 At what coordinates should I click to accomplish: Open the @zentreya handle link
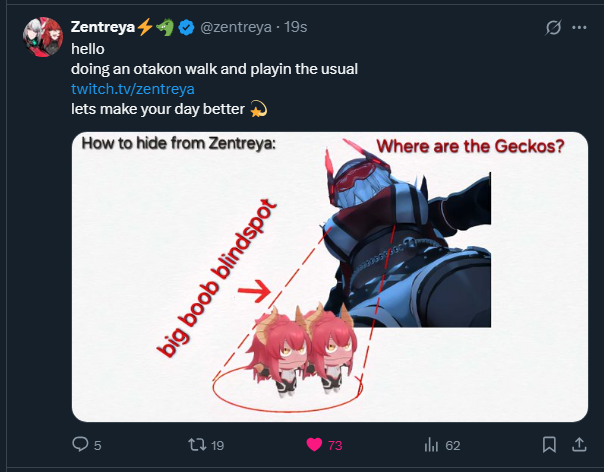tap(236, 27)
